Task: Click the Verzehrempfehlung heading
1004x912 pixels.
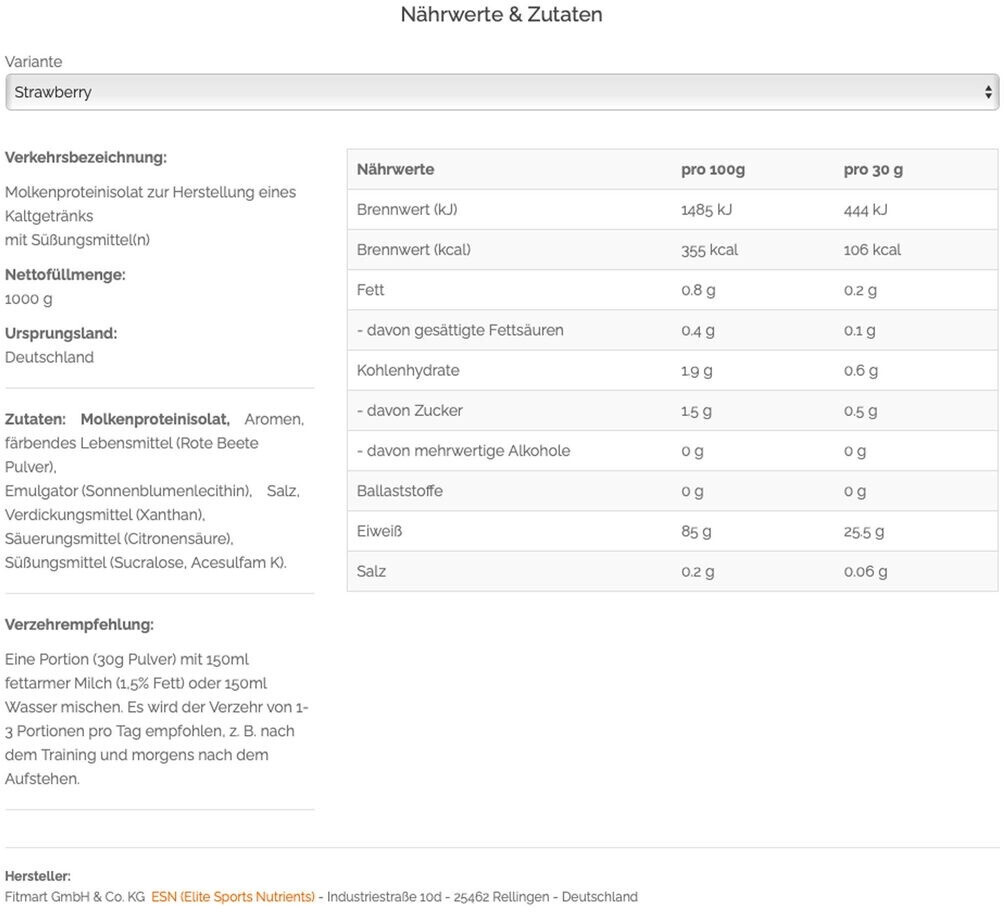Action: (x=79, y=624)
